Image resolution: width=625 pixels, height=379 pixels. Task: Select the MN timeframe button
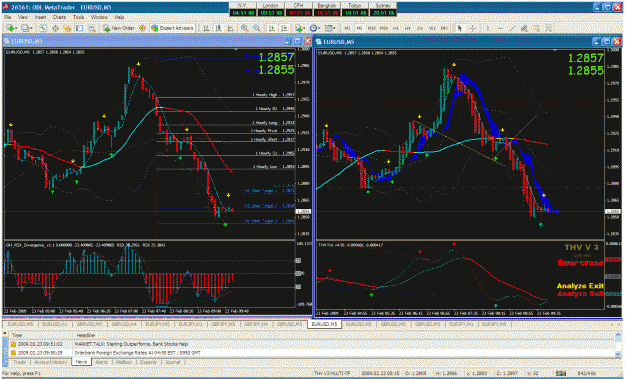[444, 28]
